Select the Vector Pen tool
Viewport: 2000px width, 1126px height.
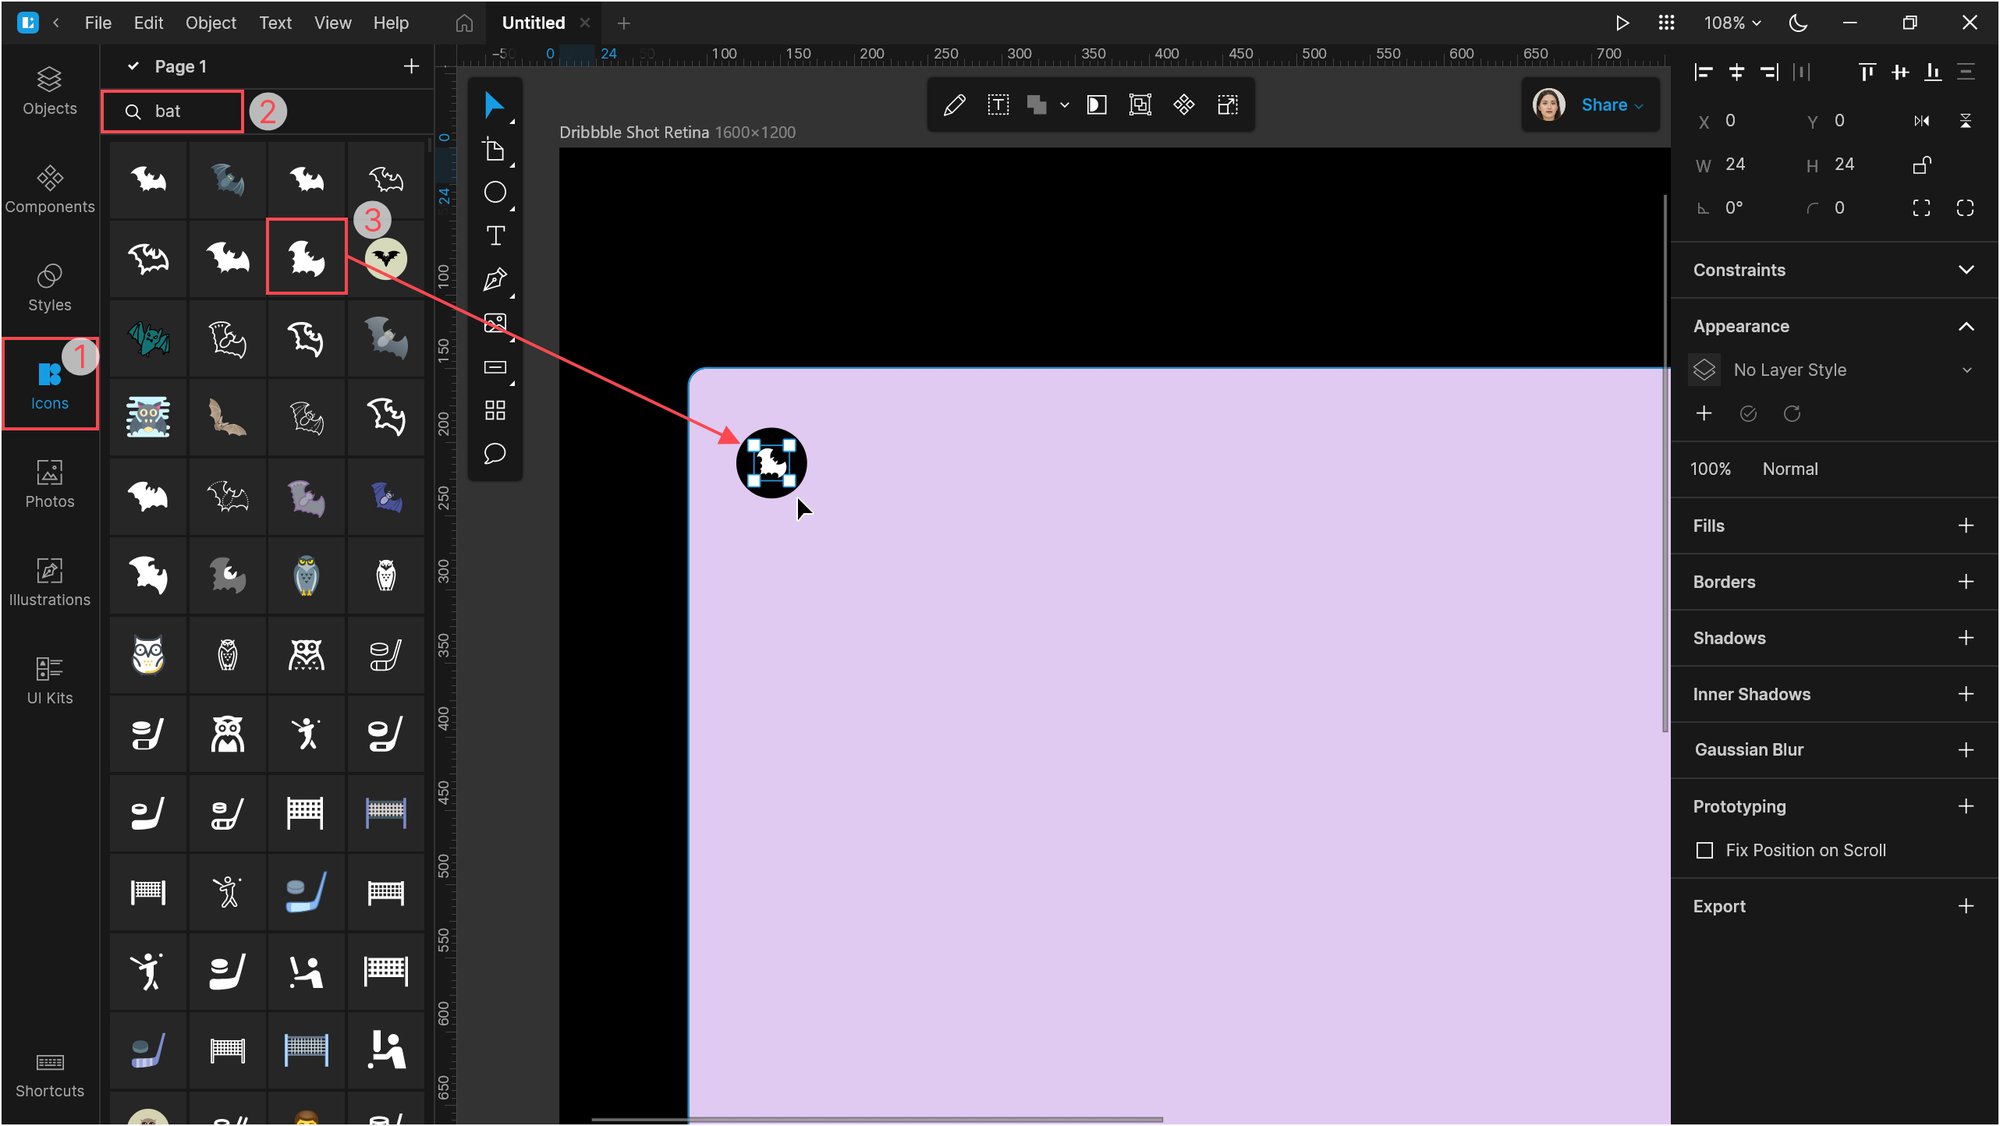(497, 280)
